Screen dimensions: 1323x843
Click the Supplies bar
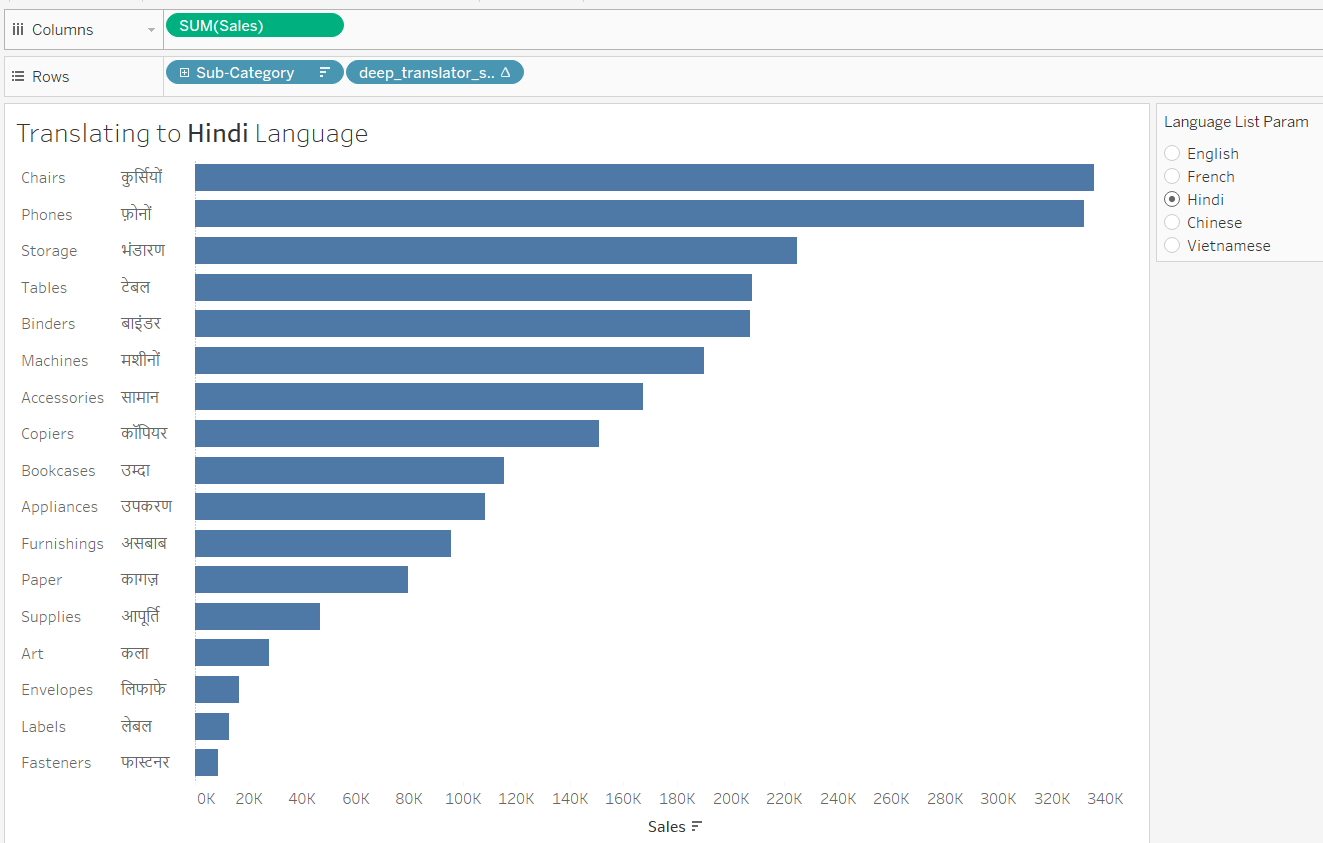click(x=257, y=617)
